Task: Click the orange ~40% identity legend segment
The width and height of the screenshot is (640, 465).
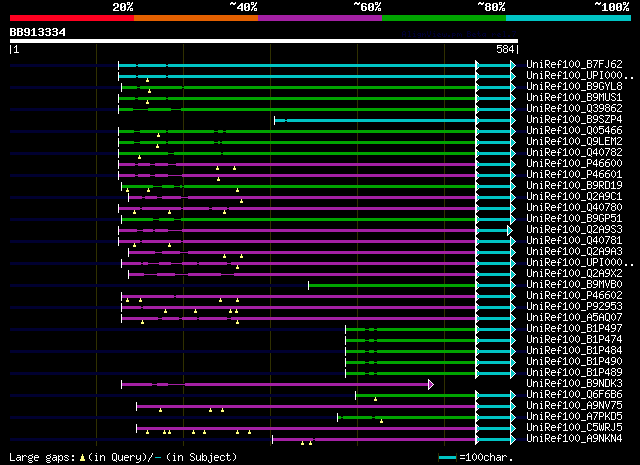Action: [x=196, y=18]
